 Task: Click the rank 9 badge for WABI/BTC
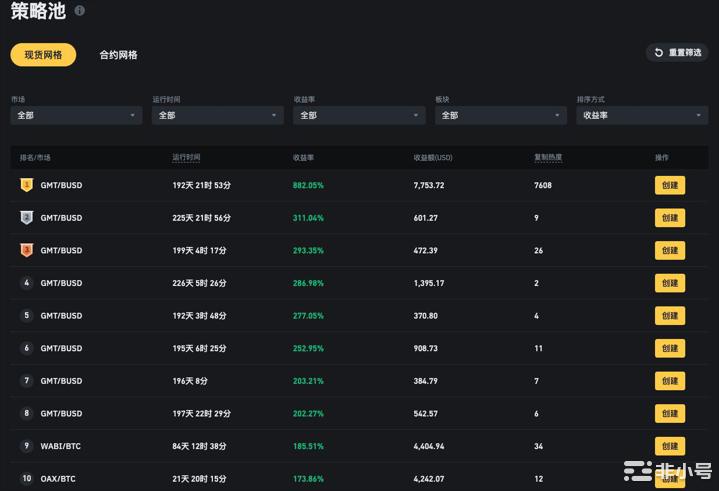pyautogui.click(x=27, y=446)
